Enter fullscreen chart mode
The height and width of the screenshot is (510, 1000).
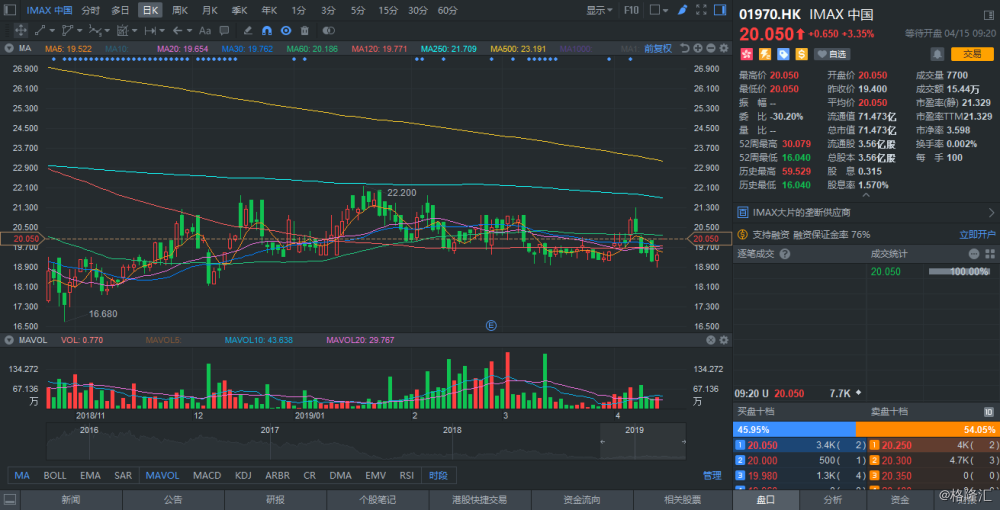pos(700,10)
